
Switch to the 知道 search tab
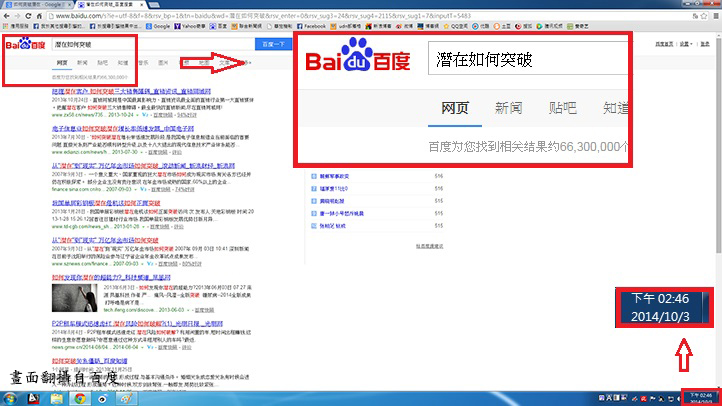click(x=123, y=63)
